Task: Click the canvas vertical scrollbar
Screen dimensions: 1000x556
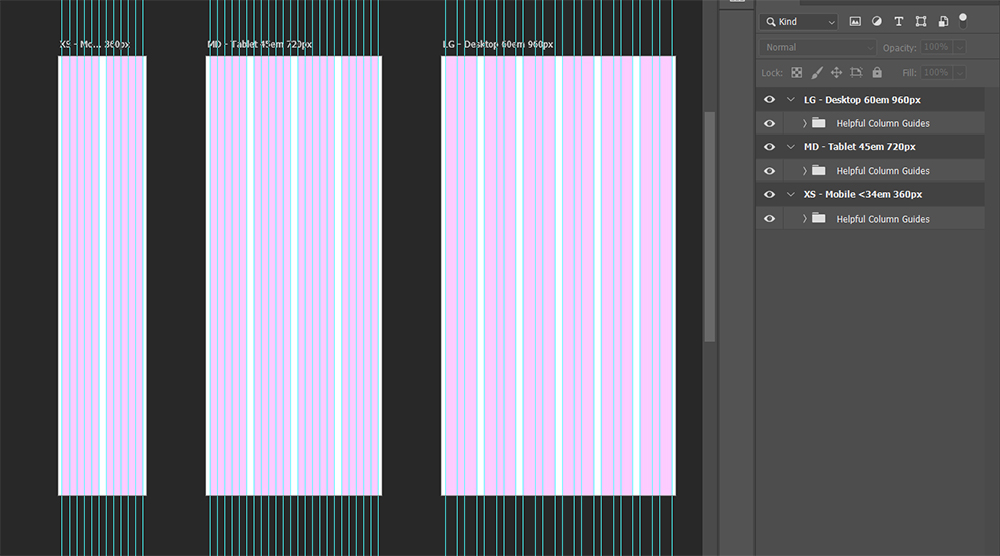Action: 709,226
